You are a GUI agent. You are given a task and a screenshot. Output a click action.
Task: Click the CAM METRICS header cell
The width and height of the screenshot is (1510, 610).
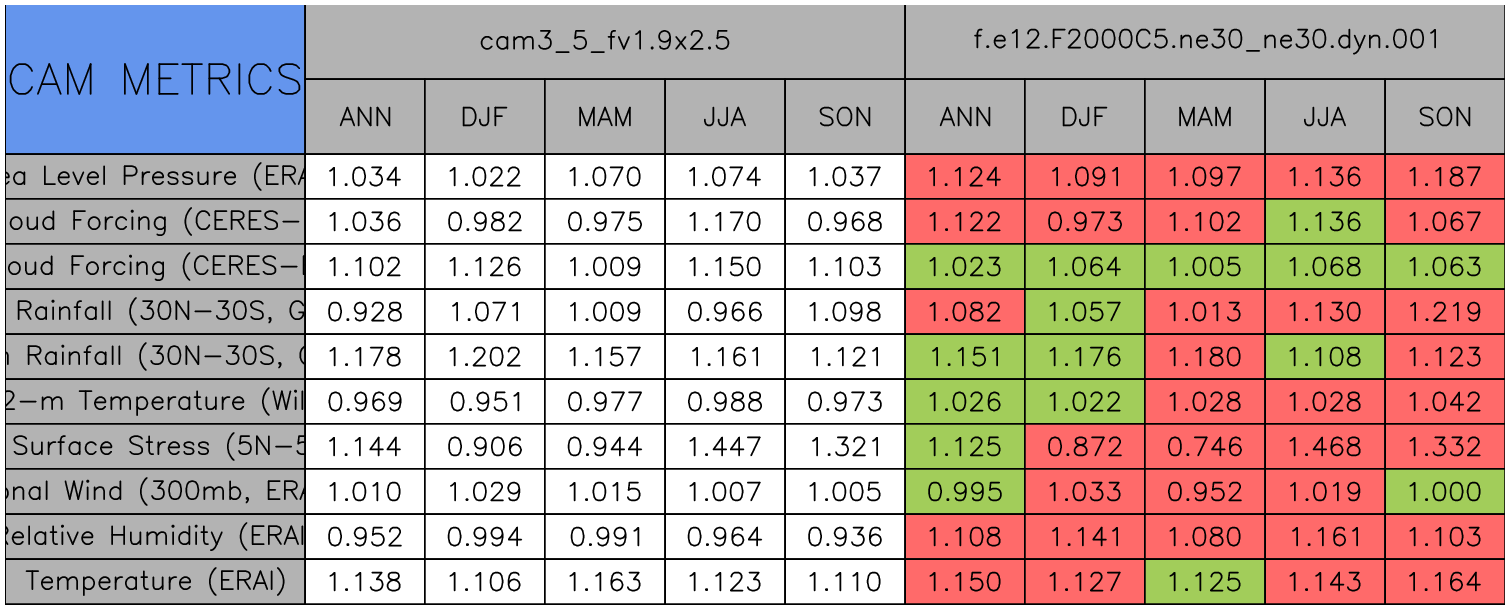coord(155,79)
